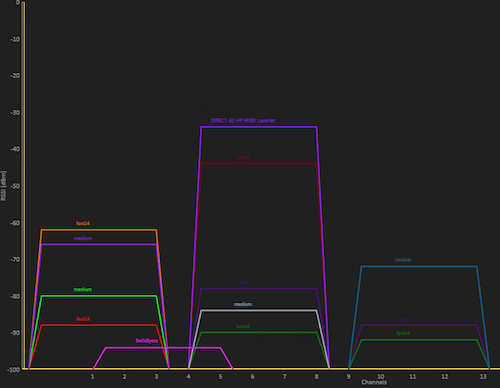Screen dimensions: 500x388
Task: Select channel 11 tick label
Action: [x=412, y=377]
